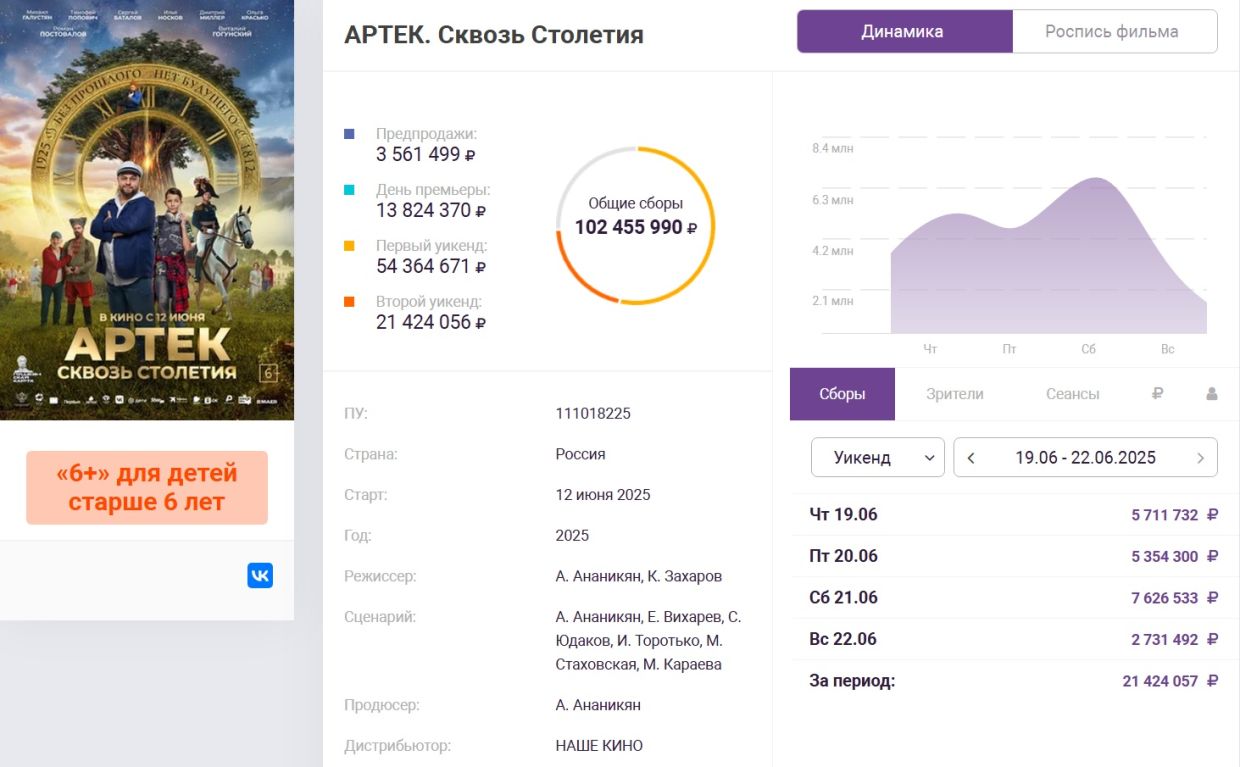
Task: Go to next weekend period arrow
Action: (x=1200, y=458)
